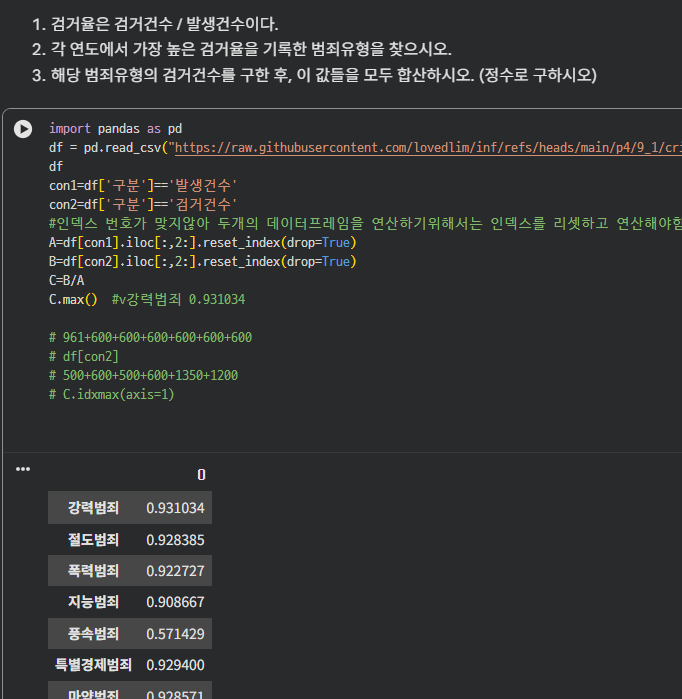Select the value 0.571429
The height and width of the screenshot is (699, 682).
pyautogui.click(x=175, y=634)
